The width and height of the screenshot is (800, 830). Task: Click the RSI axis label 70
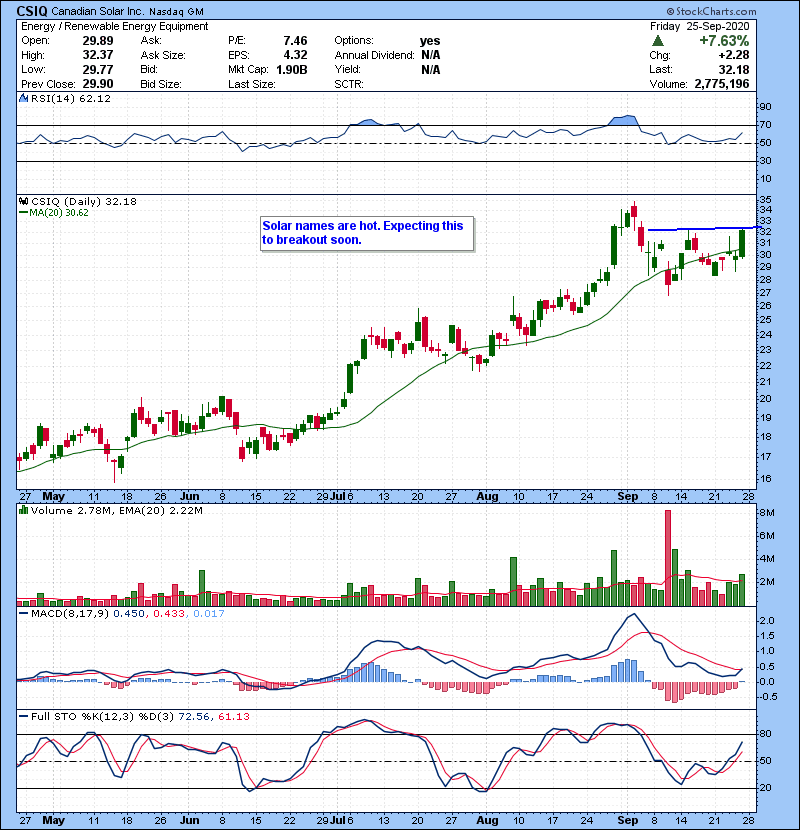(766, 125)
